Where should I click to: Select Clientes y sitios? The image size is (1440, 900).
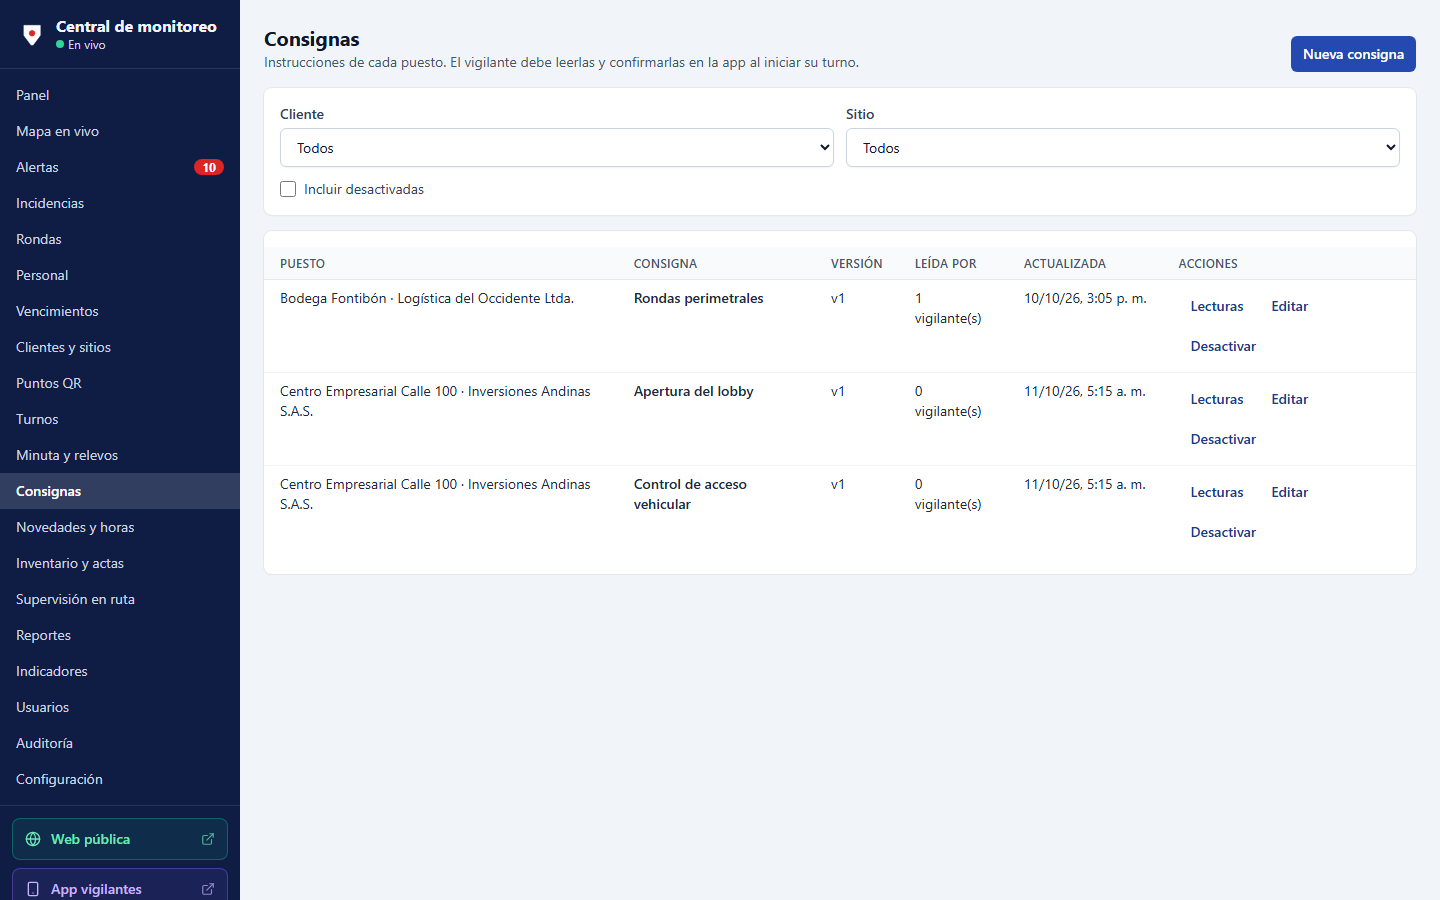(x=120, y=347)
